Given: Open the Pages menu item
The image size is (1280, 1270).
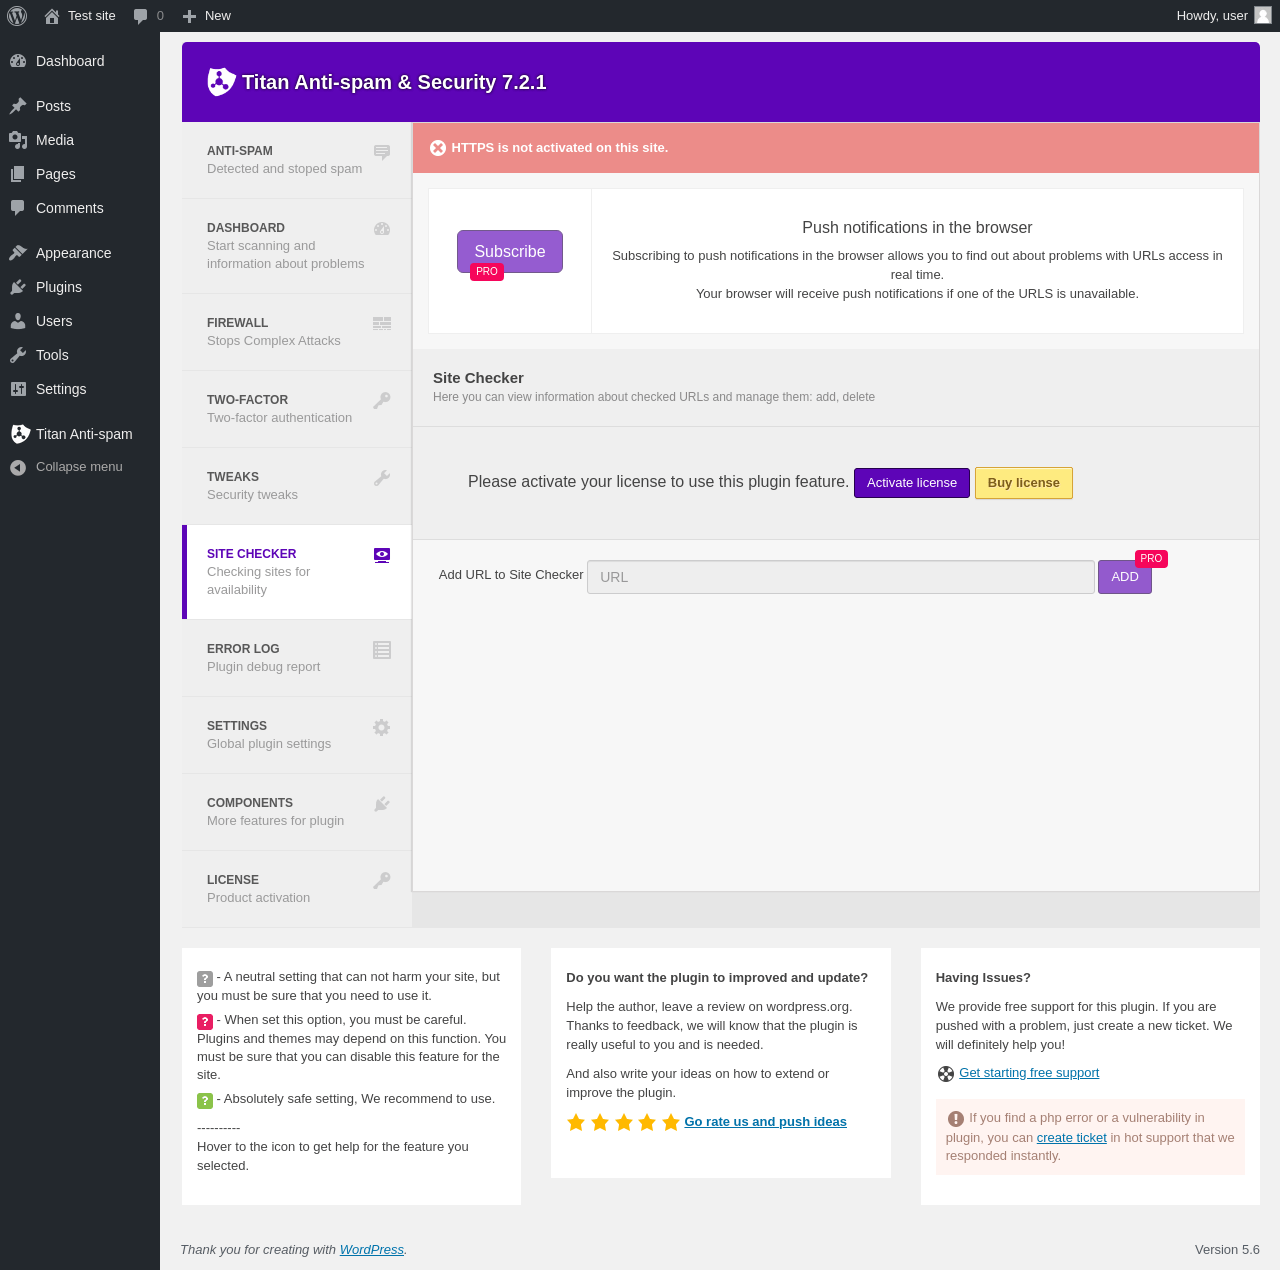Looking at the screenshot, I should (x=80, y=174).
